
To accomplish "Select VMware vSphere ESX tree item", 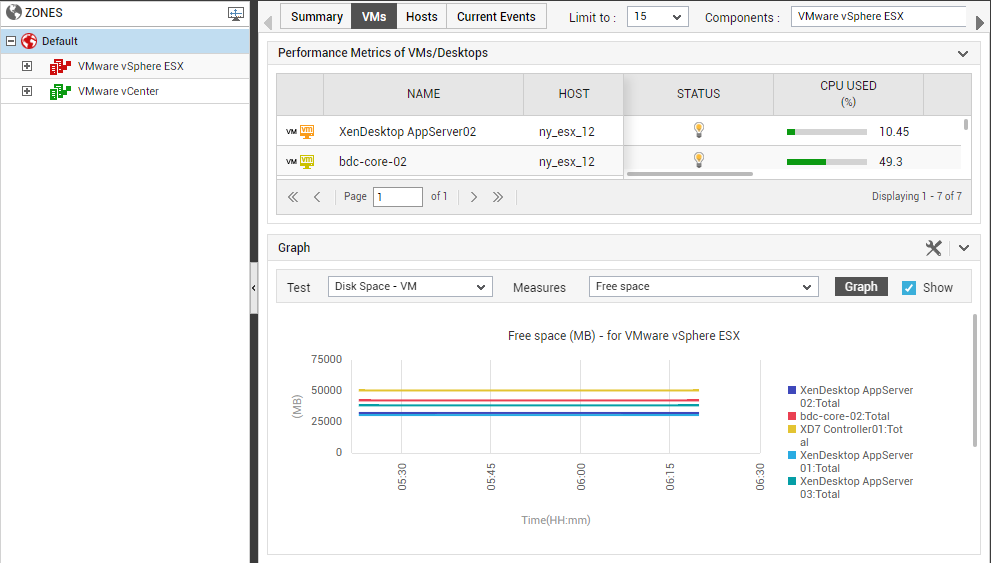I will click(130, 66).
